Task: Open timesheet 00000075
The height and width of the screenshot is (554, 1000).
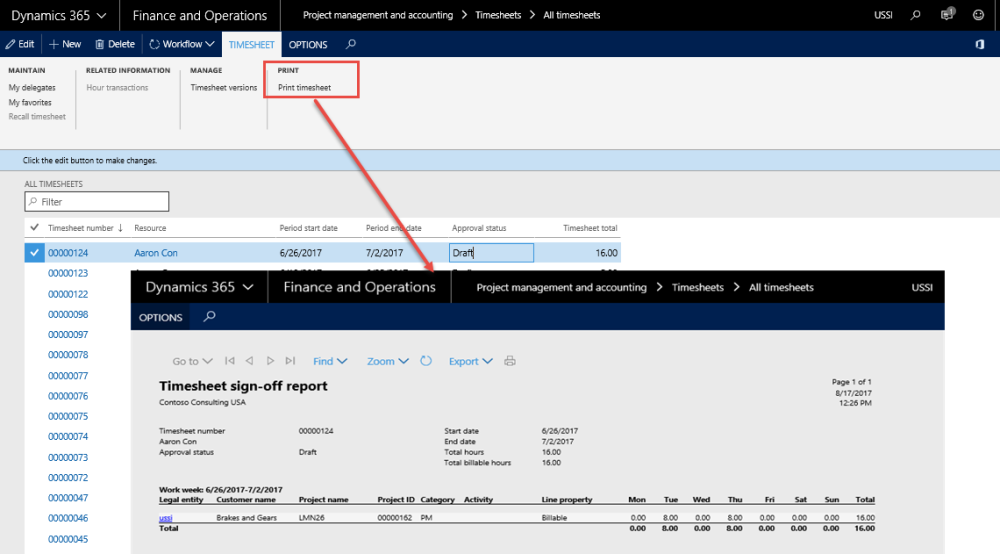Action: [x=68, y=416]
